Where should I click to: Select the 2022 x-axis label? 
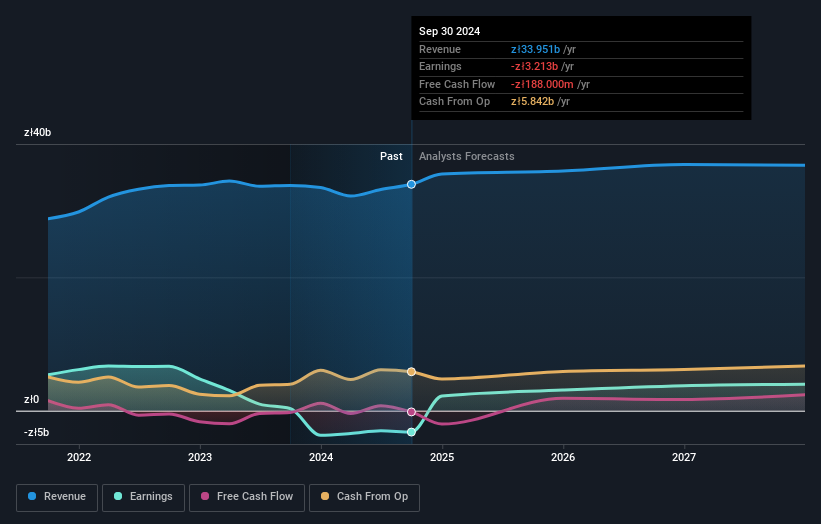pos(79,458)
